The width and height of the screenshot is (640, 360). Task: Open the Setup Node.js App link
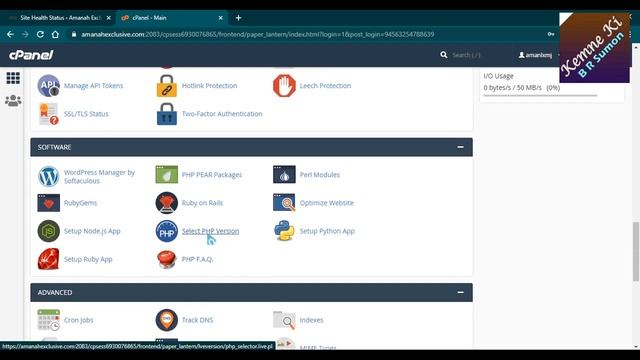click(x=92, y=231)
